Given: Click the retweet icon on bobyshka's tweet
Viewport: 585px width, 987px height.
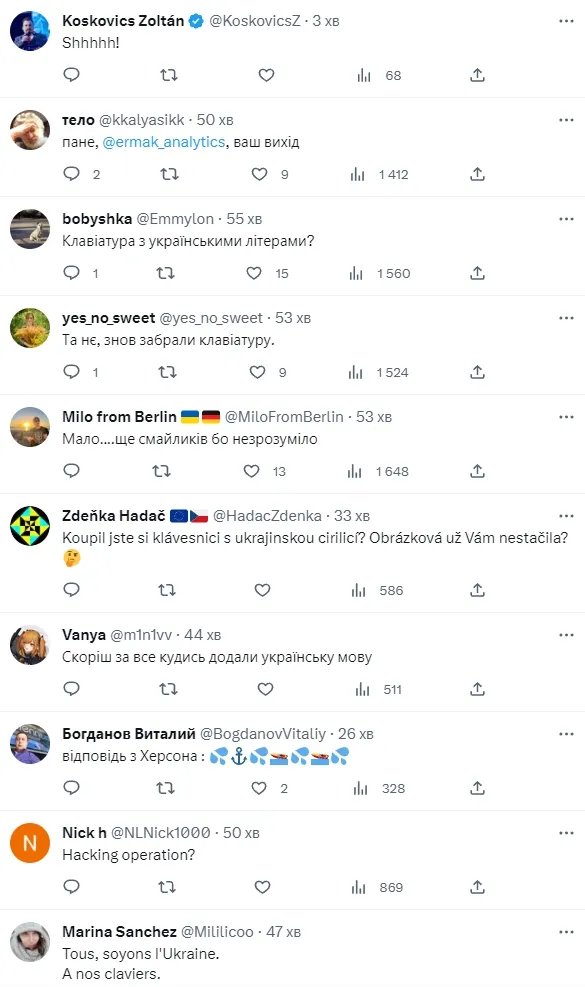Looking at the screenshot, I should click(168, 273).
